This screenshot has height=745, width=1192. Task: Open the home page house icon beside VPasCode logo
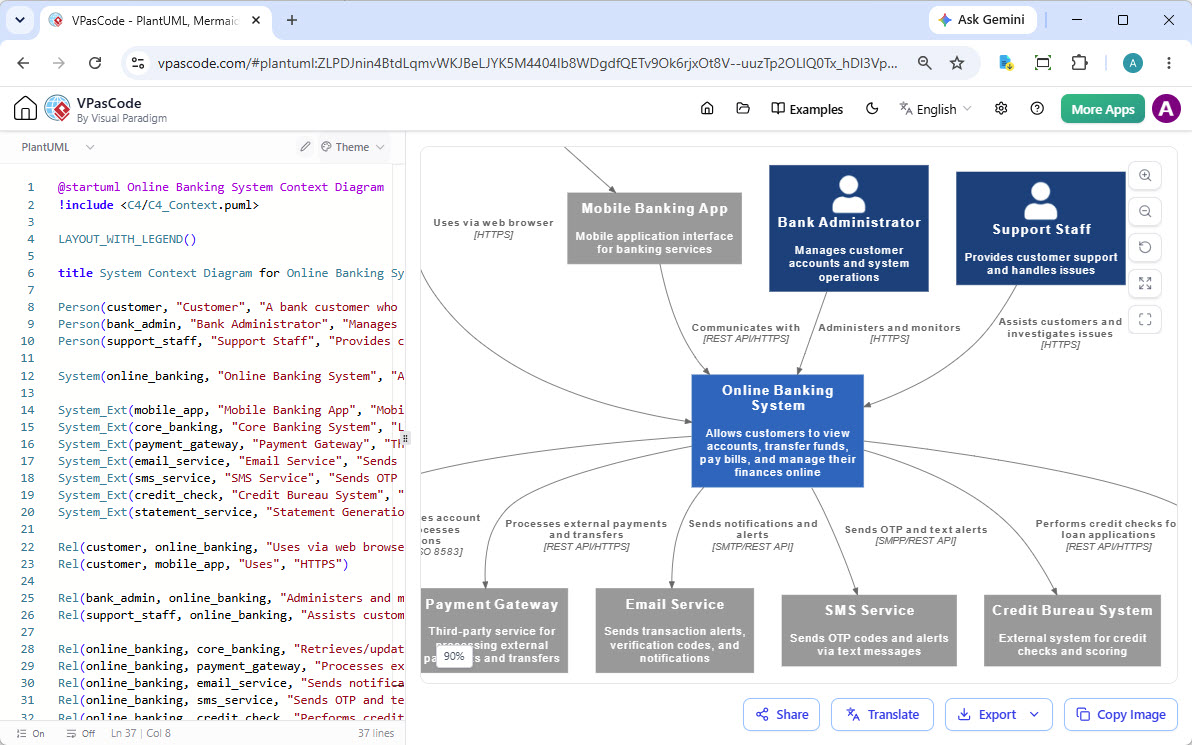pyautogui.click(x=25, y=109)
